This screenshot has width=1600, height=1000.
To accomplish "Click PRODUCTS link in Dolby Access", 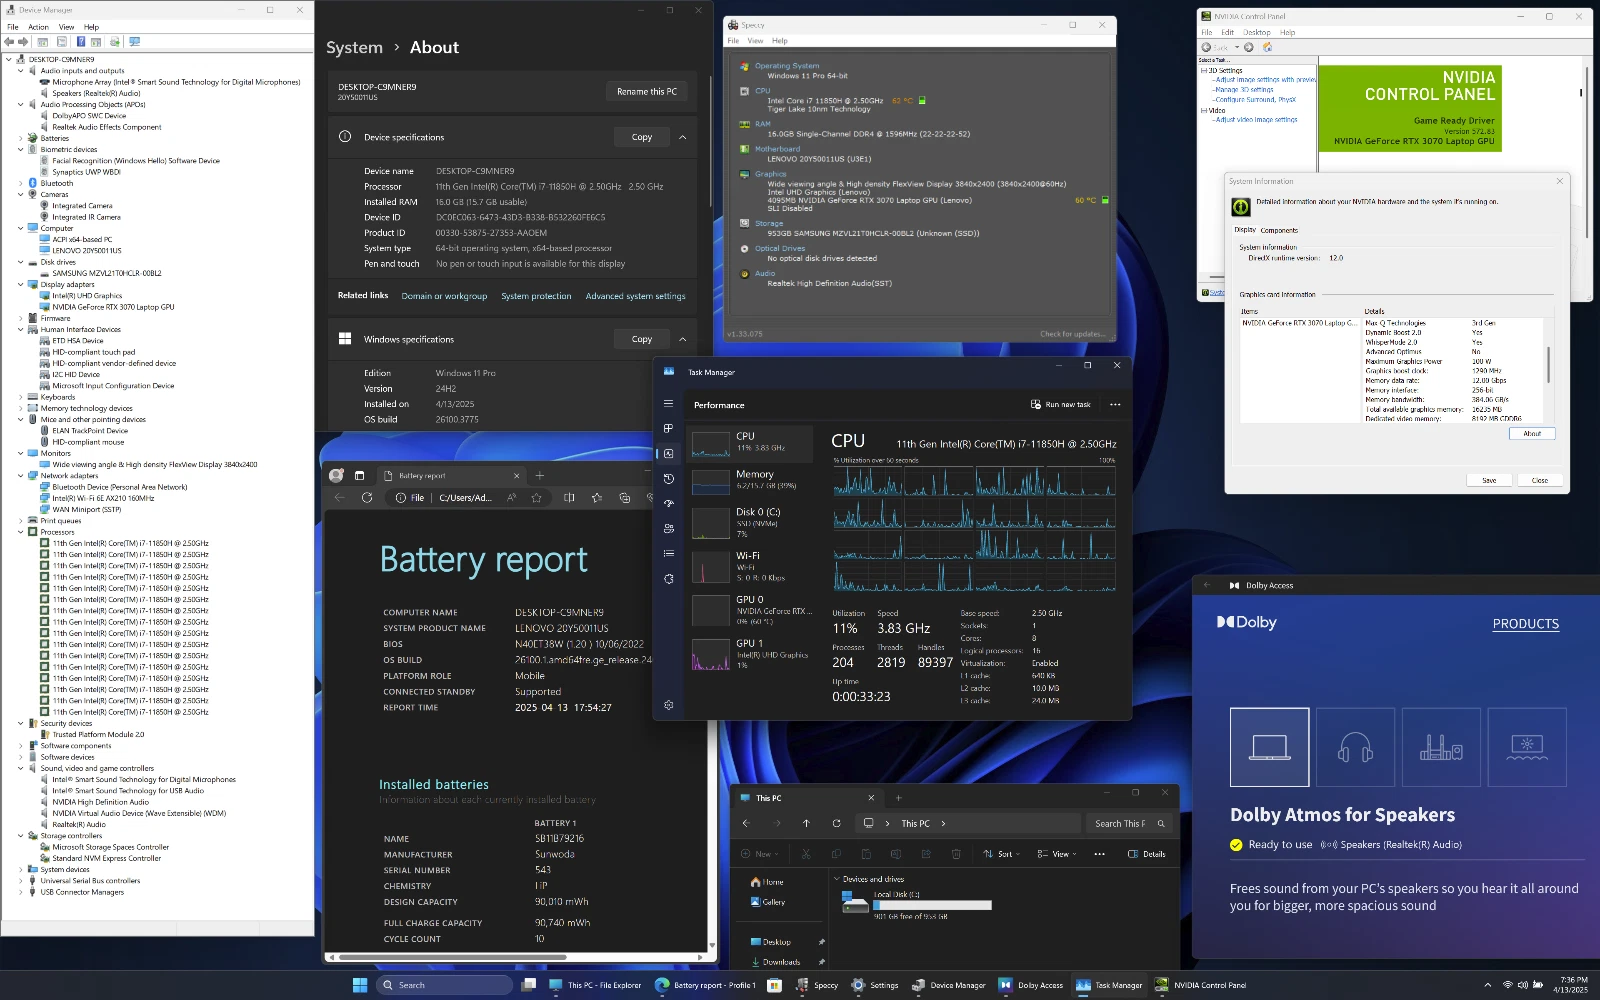I will click(1526, 624).
